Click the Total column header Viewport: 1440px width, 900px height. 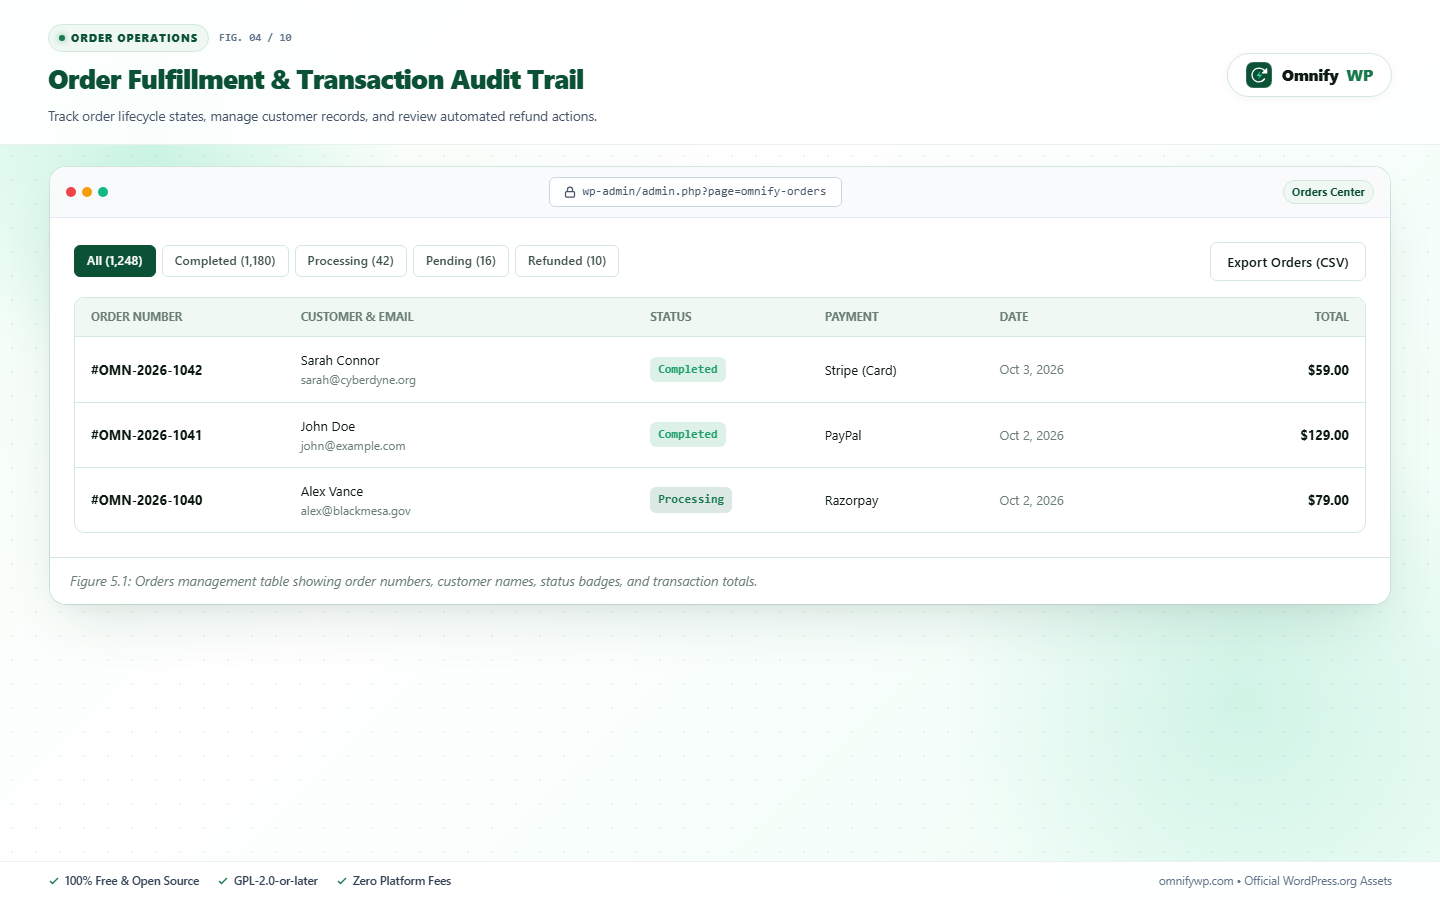pos(1331,317)
